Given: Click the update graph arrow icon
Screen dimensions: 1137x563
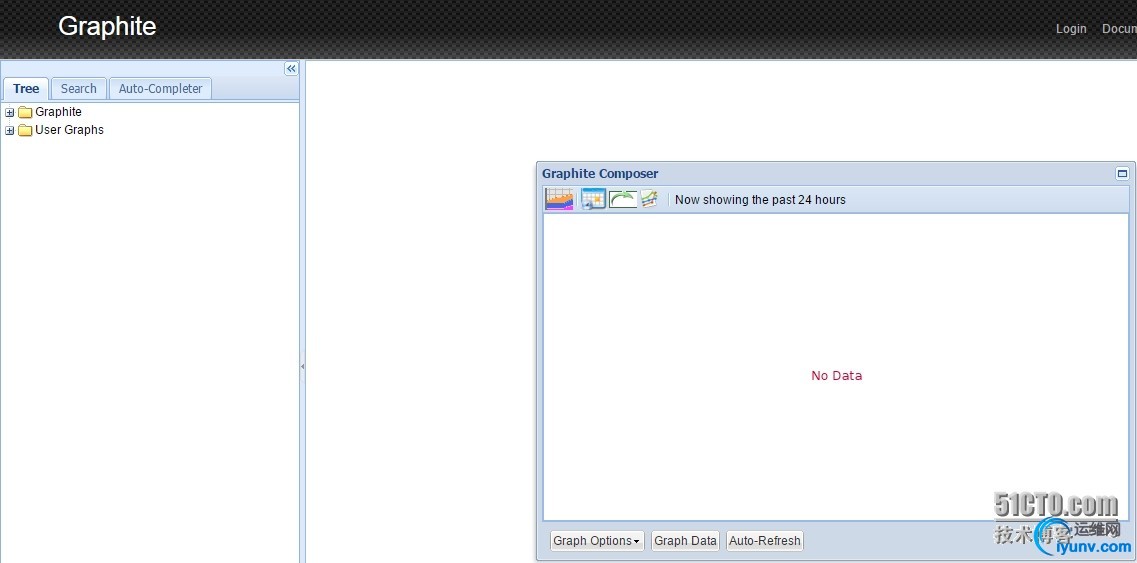Looking at the screenshot, I should [x=623, y=199].
